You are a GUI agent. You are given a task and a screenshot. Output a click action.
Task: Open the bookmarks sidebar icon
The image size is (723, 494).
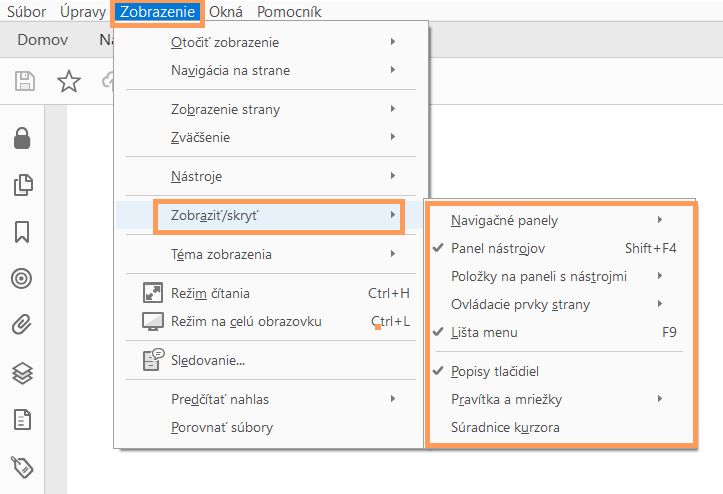tap(22, 232)
